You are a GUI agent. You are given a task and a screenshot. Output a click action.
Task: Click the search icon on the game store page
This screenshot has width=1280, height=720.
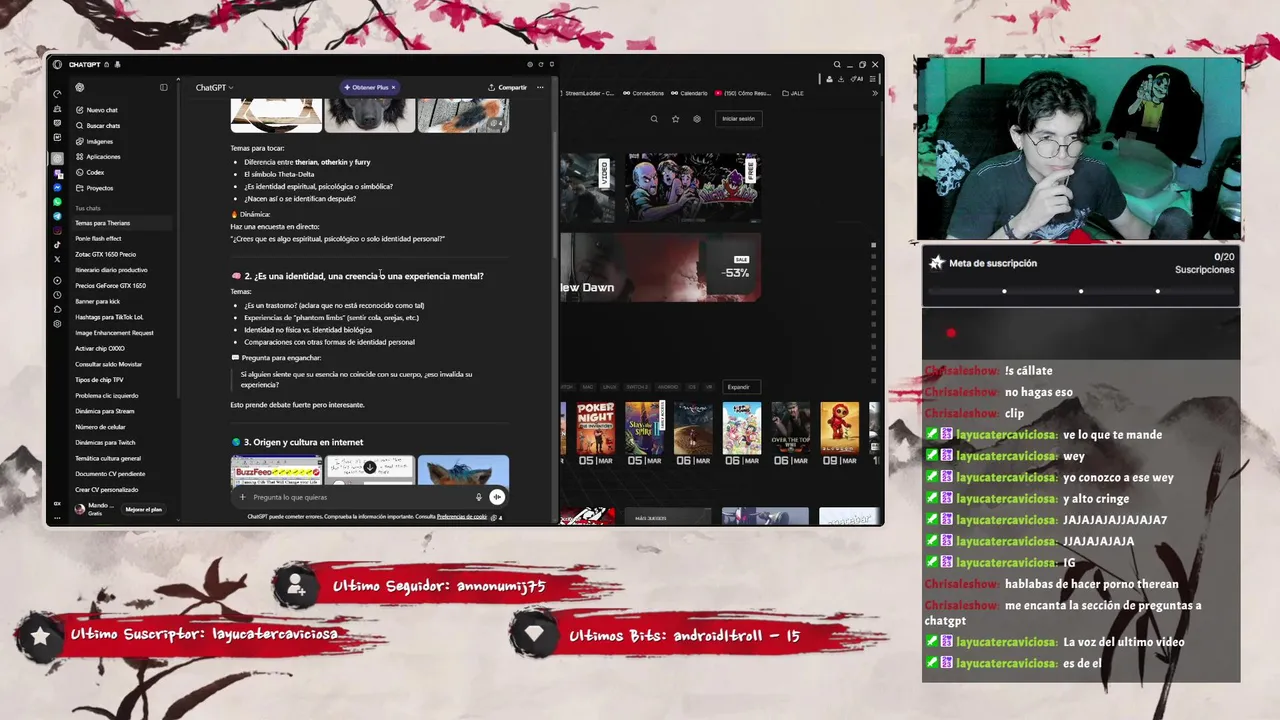654,119
